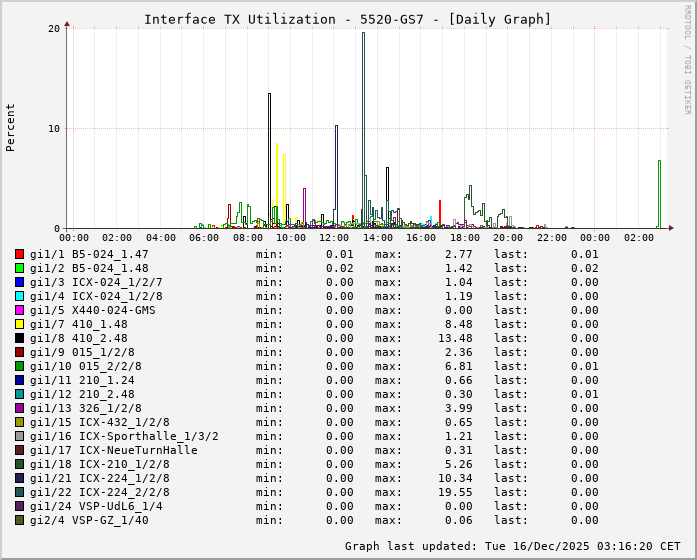Click the red gi1/1 B5-024_1.47 legend swatch

pos(19,254)
